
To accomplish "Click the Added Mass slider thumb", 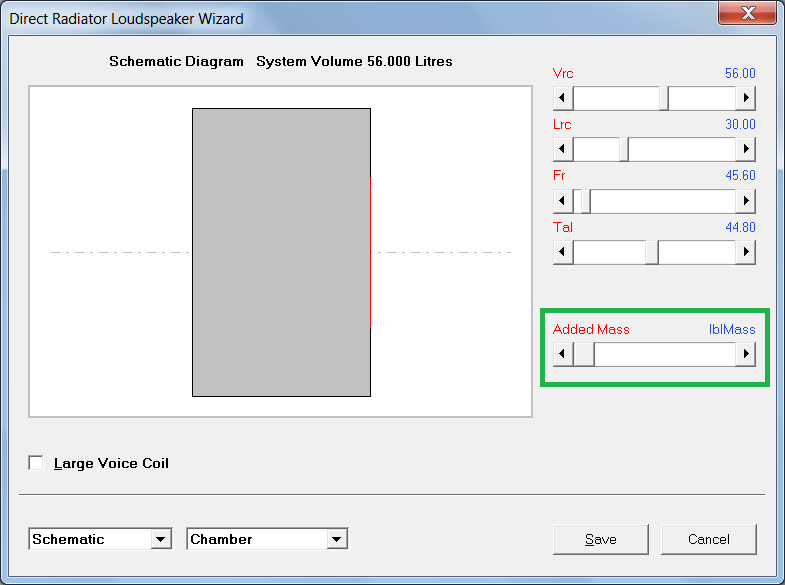I will point(584,354).
